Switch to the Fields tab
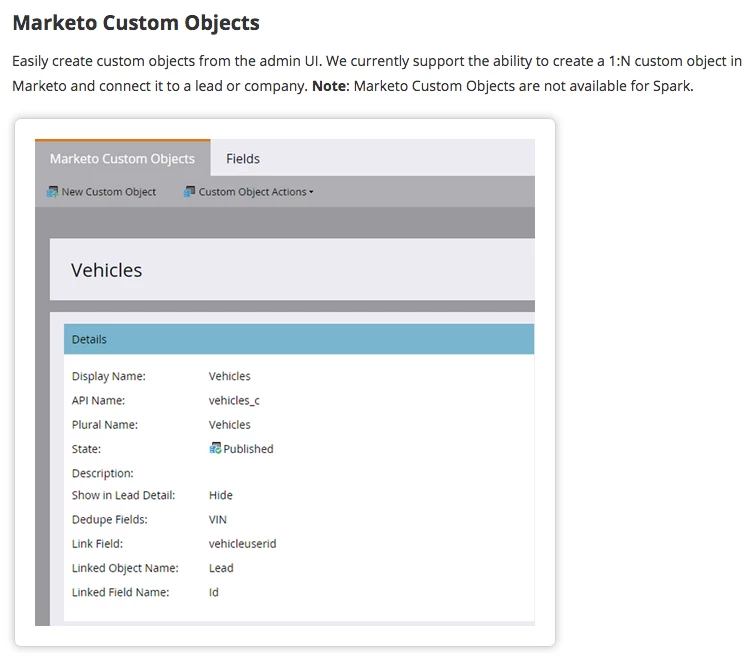Viewport: 756px width, 666px height. (x=243, y=159)
